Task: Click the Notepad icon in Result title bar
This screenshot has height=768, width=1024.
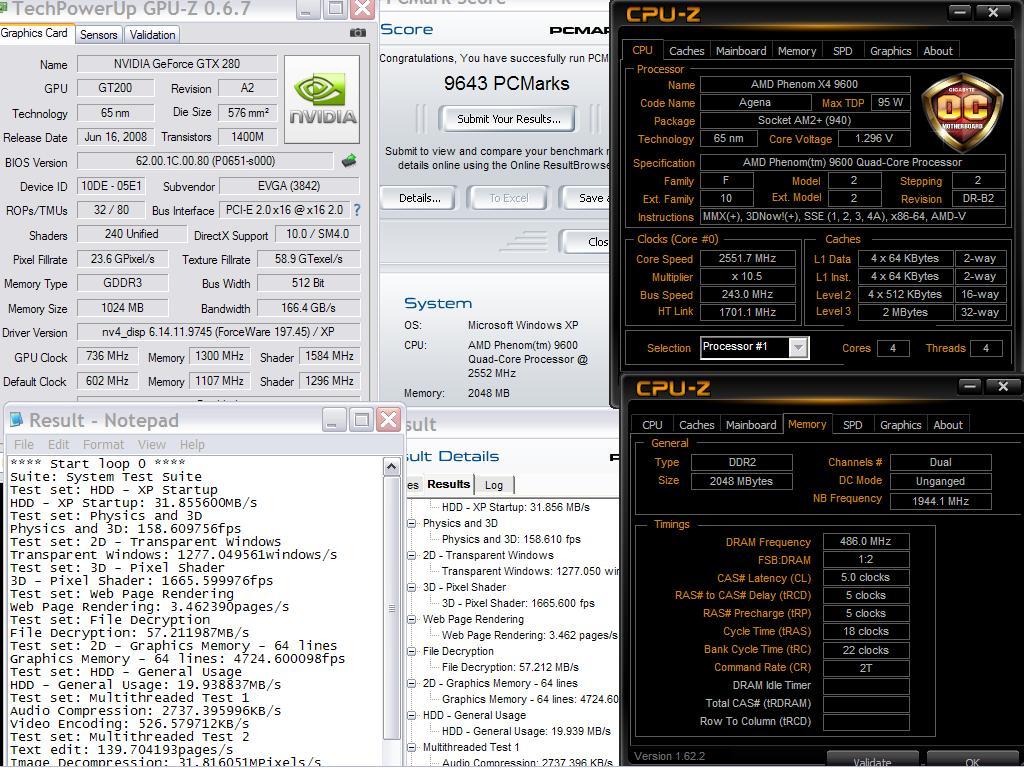Action: click(16, 419)
